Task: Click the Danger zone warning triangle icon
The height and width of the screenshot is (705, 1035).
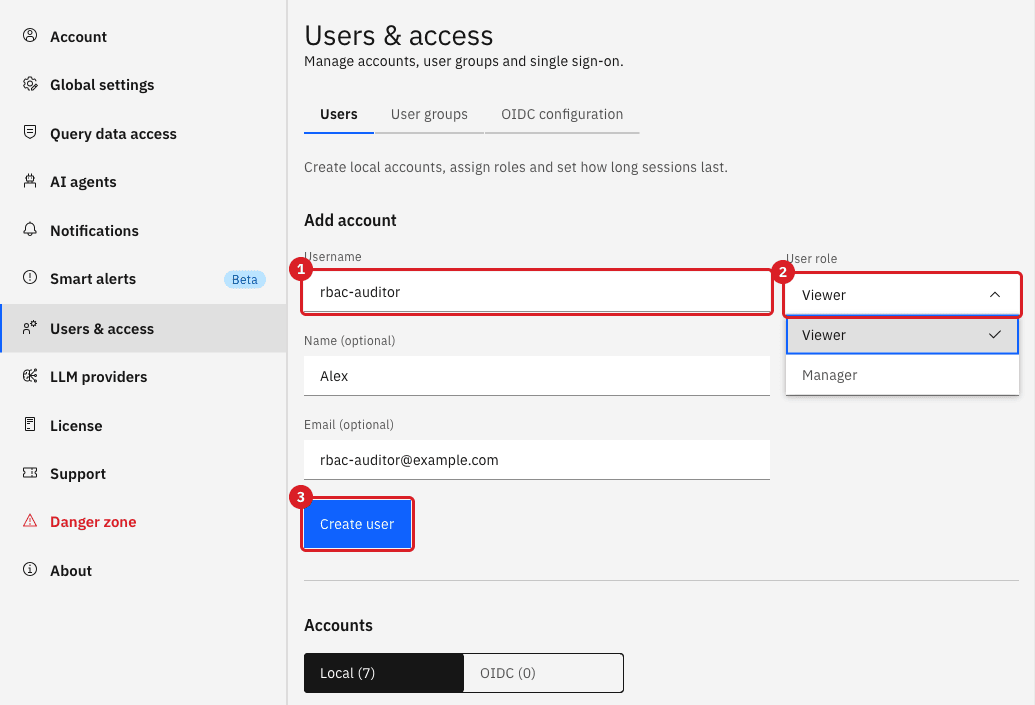Action: point(30,521)
